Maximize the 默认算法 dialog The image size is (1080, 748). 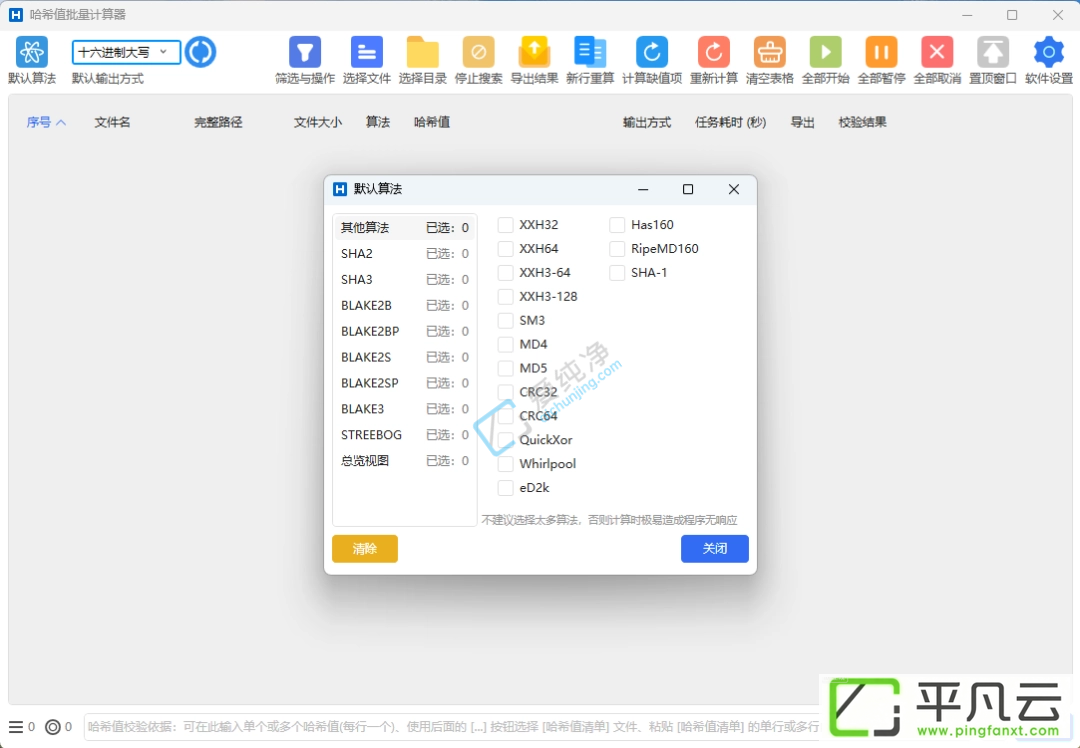click(x=687, y=189)
